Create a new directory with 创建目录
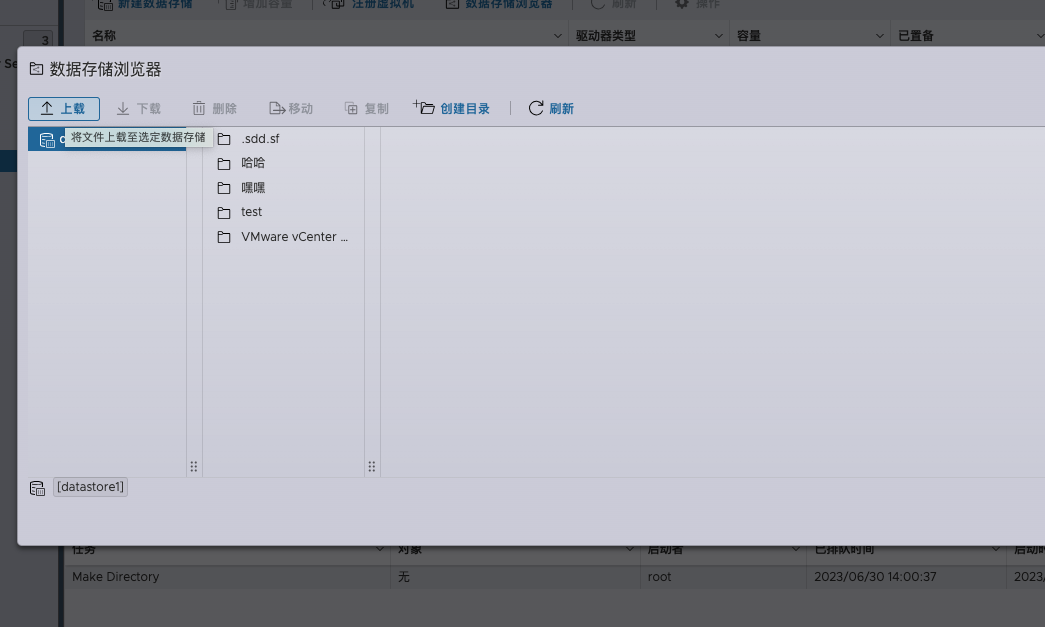This screenshot has height=627, width=1045. (452, 109)
